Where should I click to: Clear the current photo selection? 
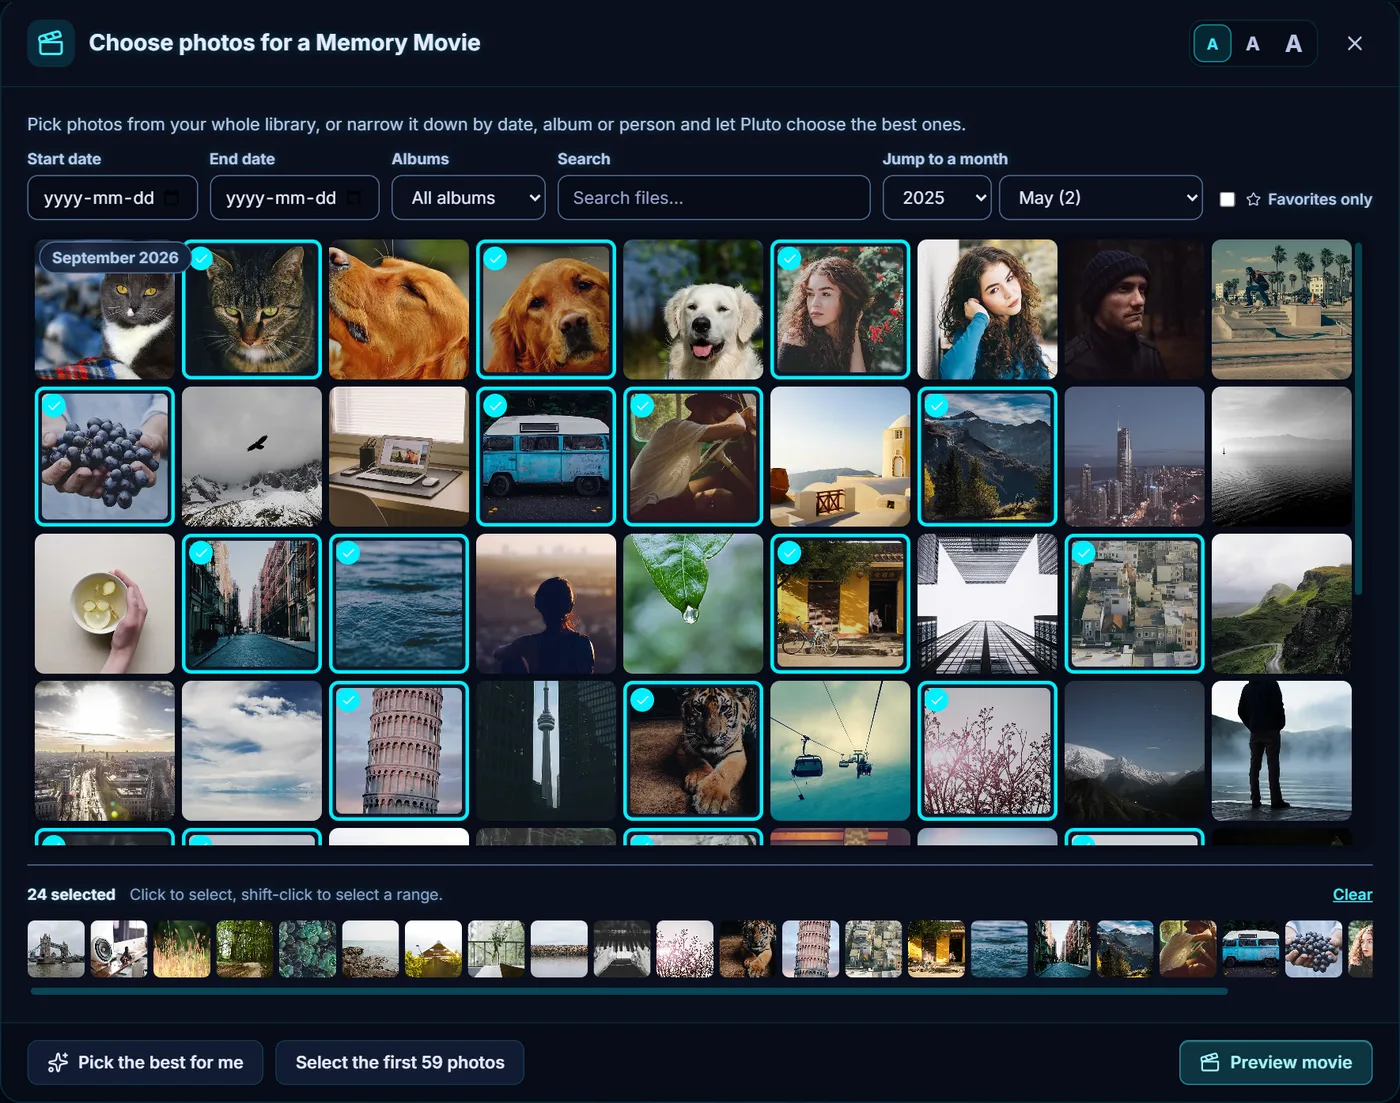click(1352, 895)
